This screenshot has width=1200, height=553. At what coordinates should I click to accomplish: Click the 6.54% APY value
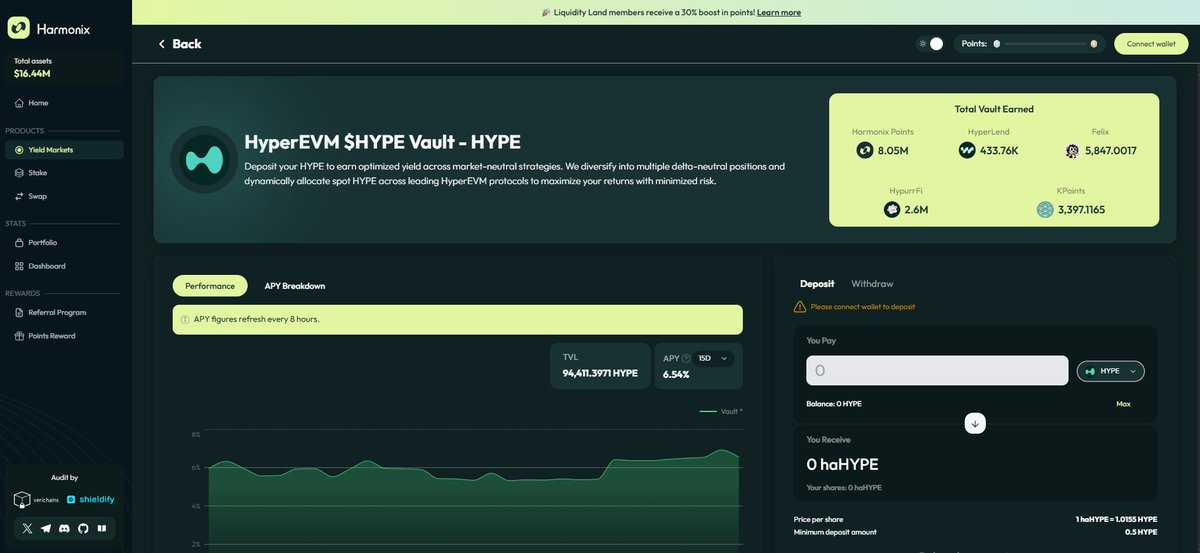tap(676, 375)
